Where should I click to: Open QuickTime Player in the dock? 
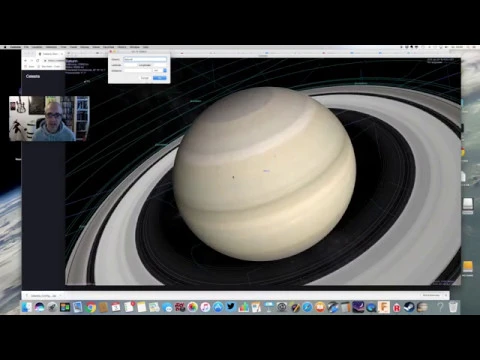coord(371,307)
